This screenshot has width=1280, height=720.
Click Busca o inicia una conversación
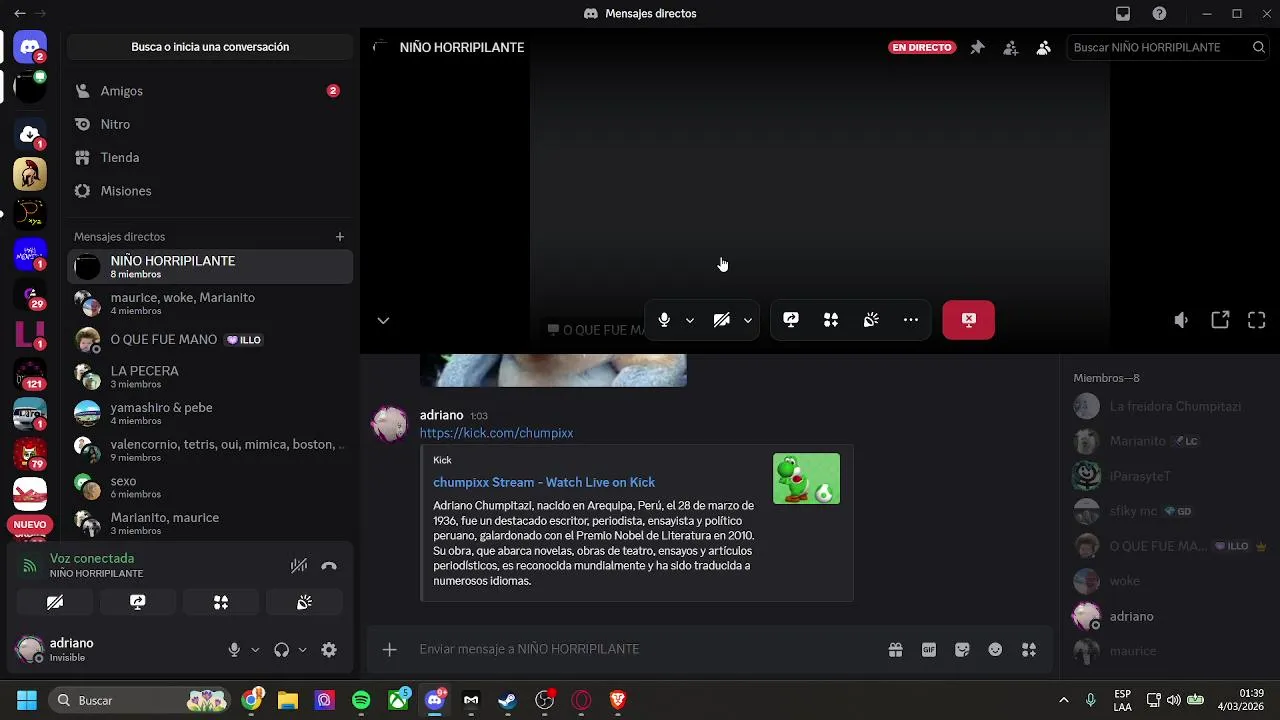click(x=210, y=47)
